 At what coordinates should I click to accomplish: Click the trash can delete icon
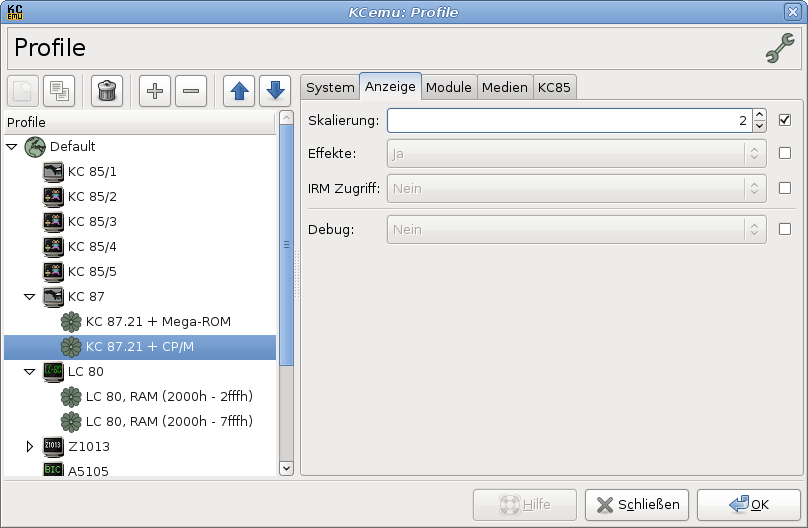click(x=107, y=91)
